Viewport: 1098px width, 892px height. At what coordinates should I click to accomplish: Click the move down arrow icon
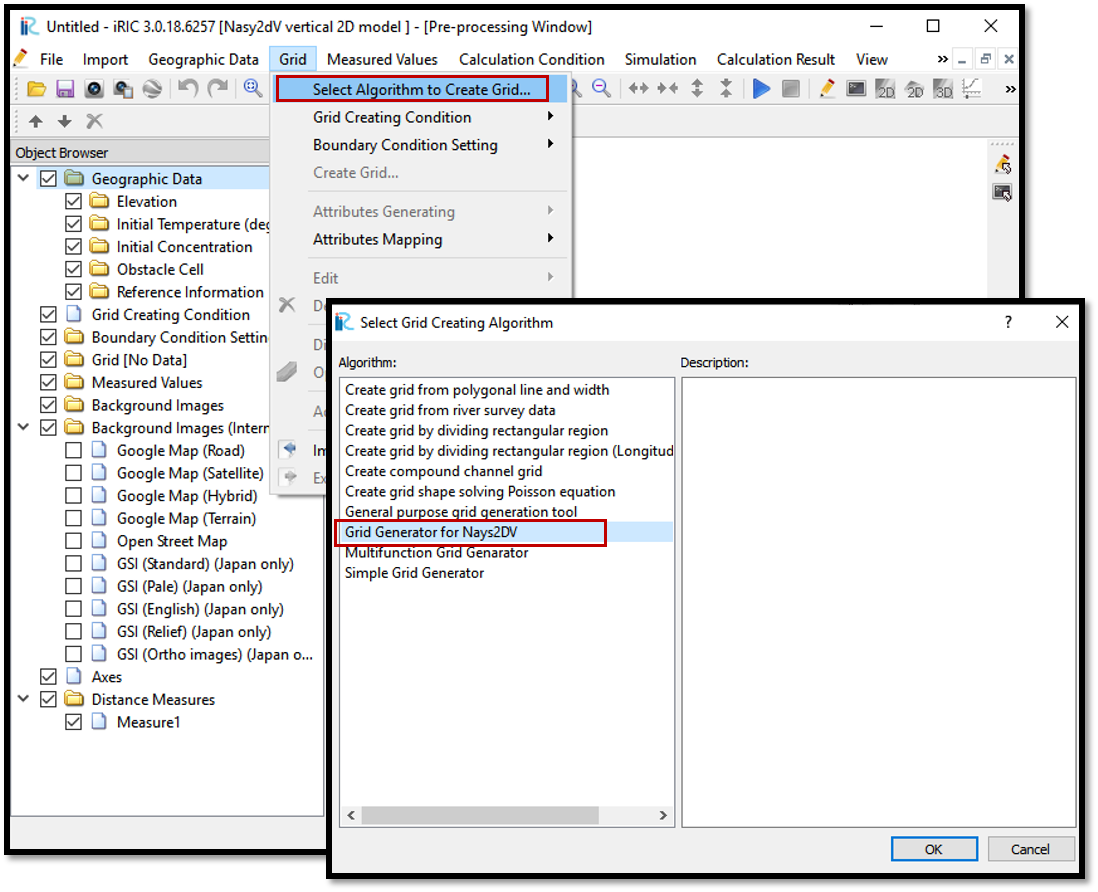65,121
